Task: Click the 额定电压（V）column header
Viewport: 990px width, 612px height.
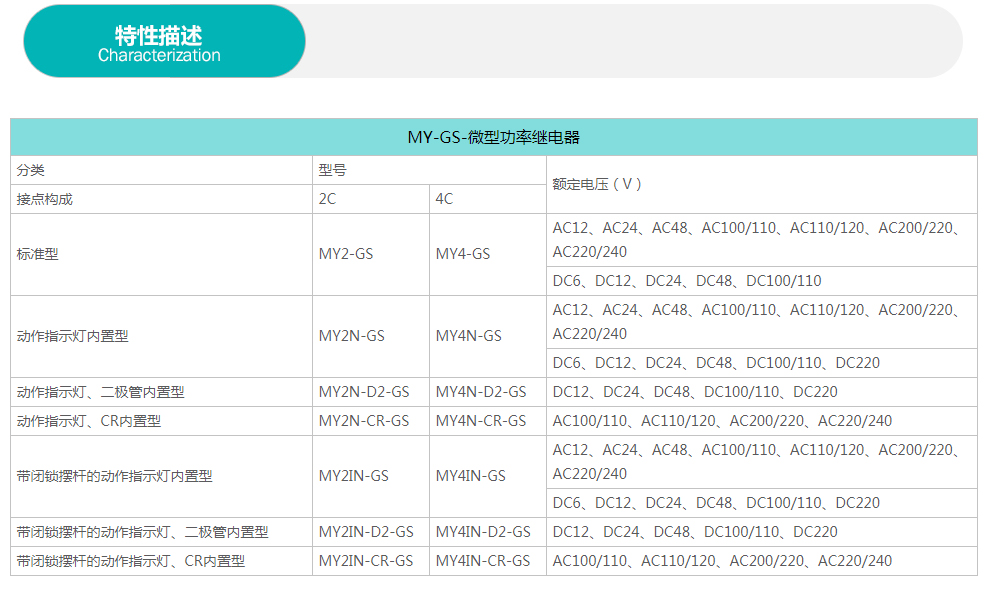Action: [597, 184]
